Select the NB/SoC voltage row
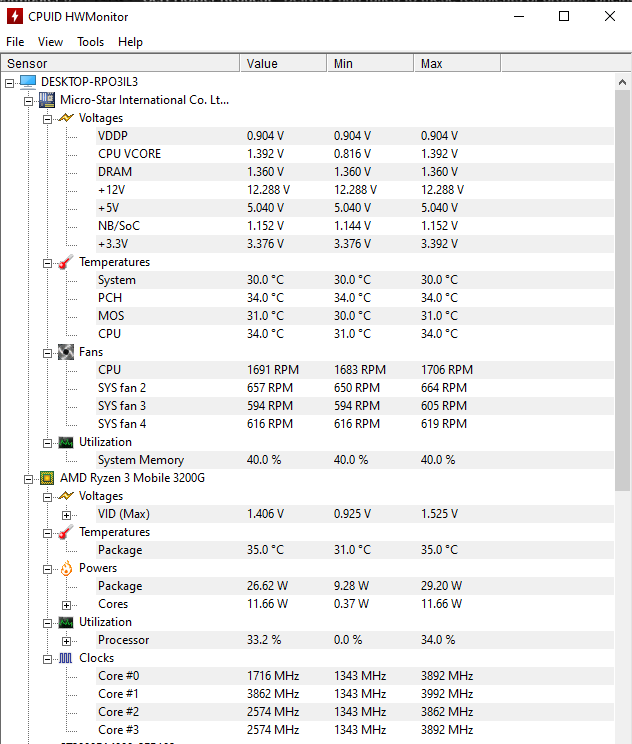 [x=355, y=226]
